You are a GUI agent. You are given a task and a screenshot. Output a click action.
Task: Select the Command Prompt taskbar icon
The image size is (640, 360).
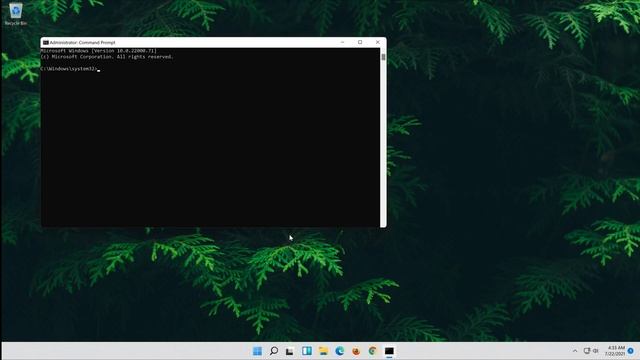tap(389, 351)
